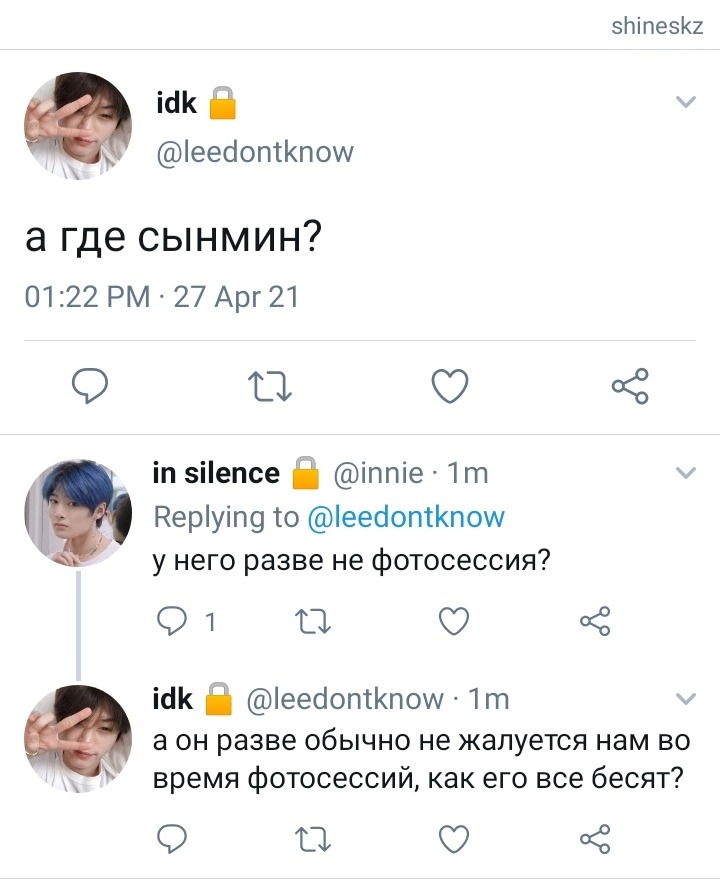View in silence's blue-haired avatar profile

[x=78, y=513]
